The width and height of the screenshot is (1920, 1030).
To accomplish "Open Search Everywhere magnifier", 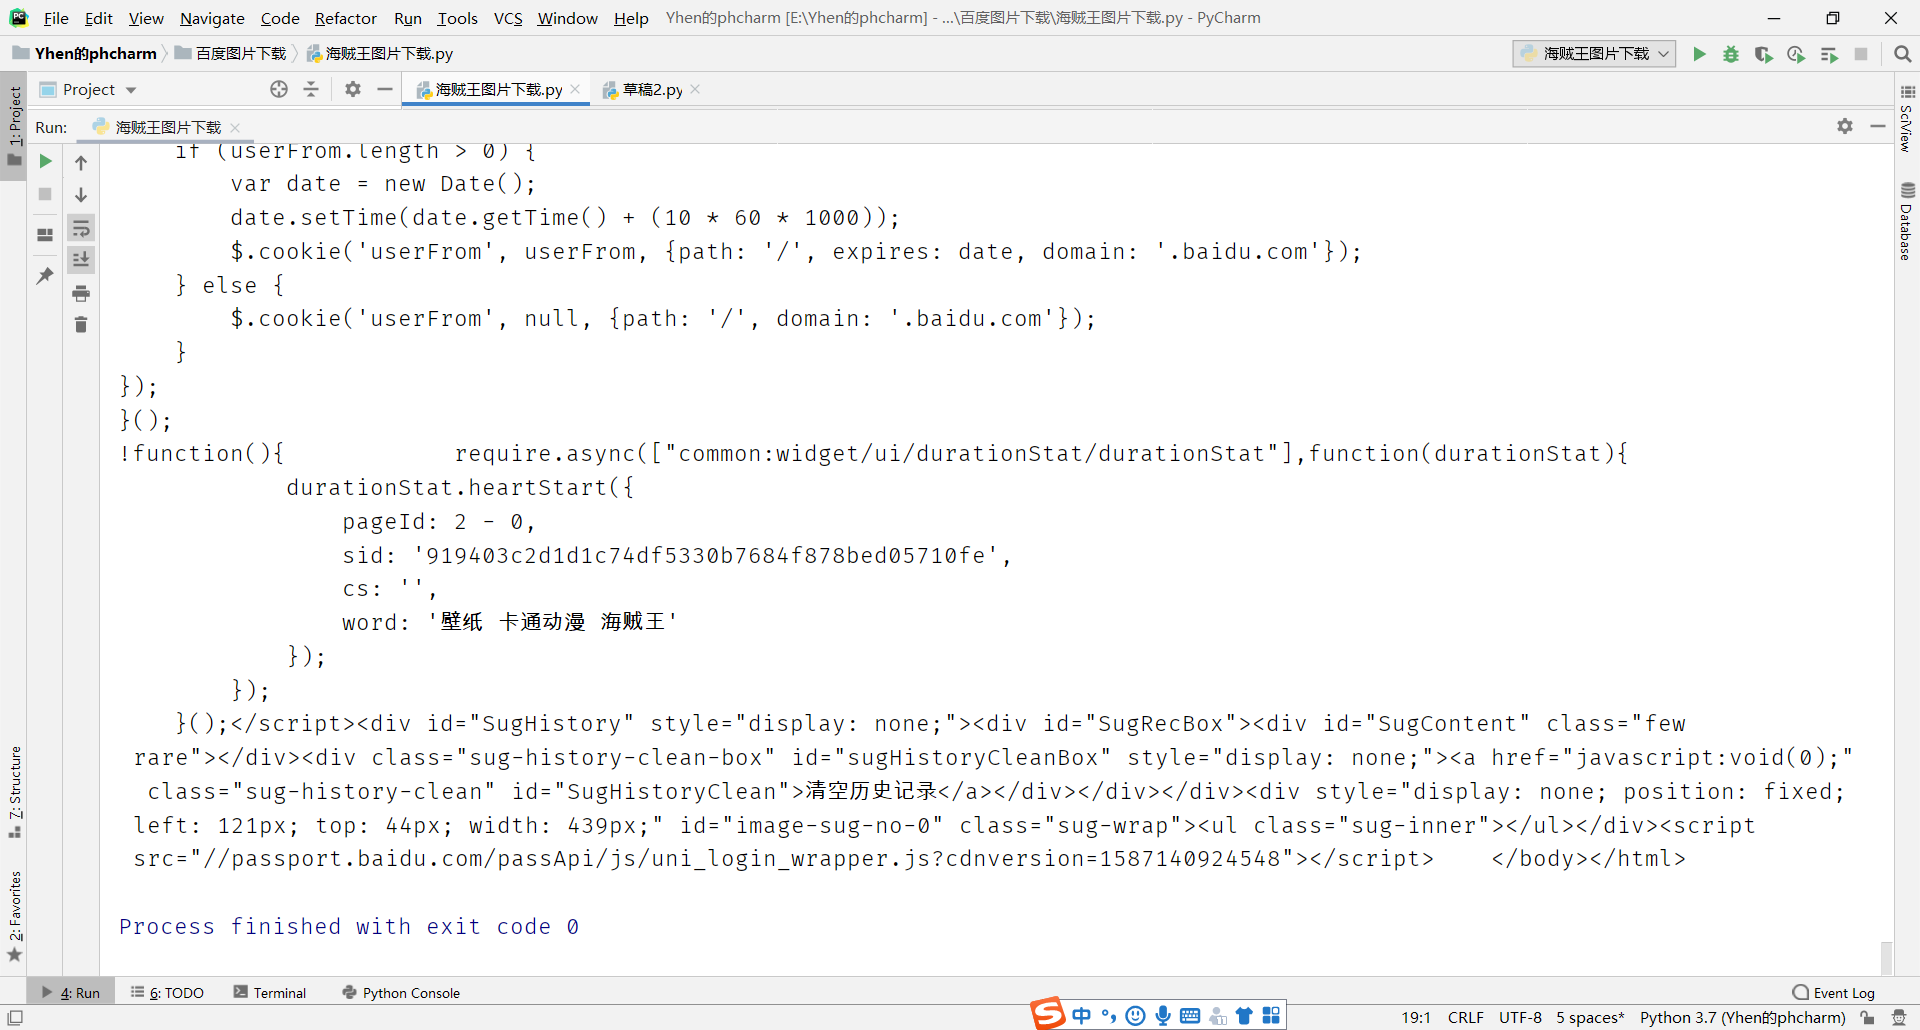I will 1902,54.
